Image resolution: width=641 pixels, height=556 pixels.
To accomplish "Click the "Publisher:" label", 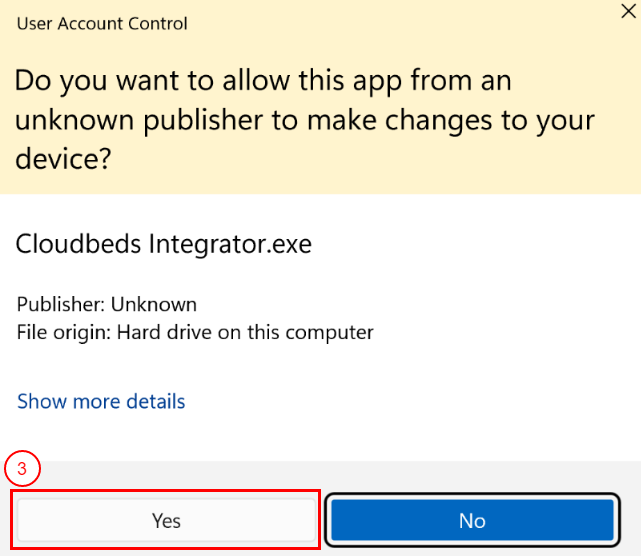I will coord(61,304).
